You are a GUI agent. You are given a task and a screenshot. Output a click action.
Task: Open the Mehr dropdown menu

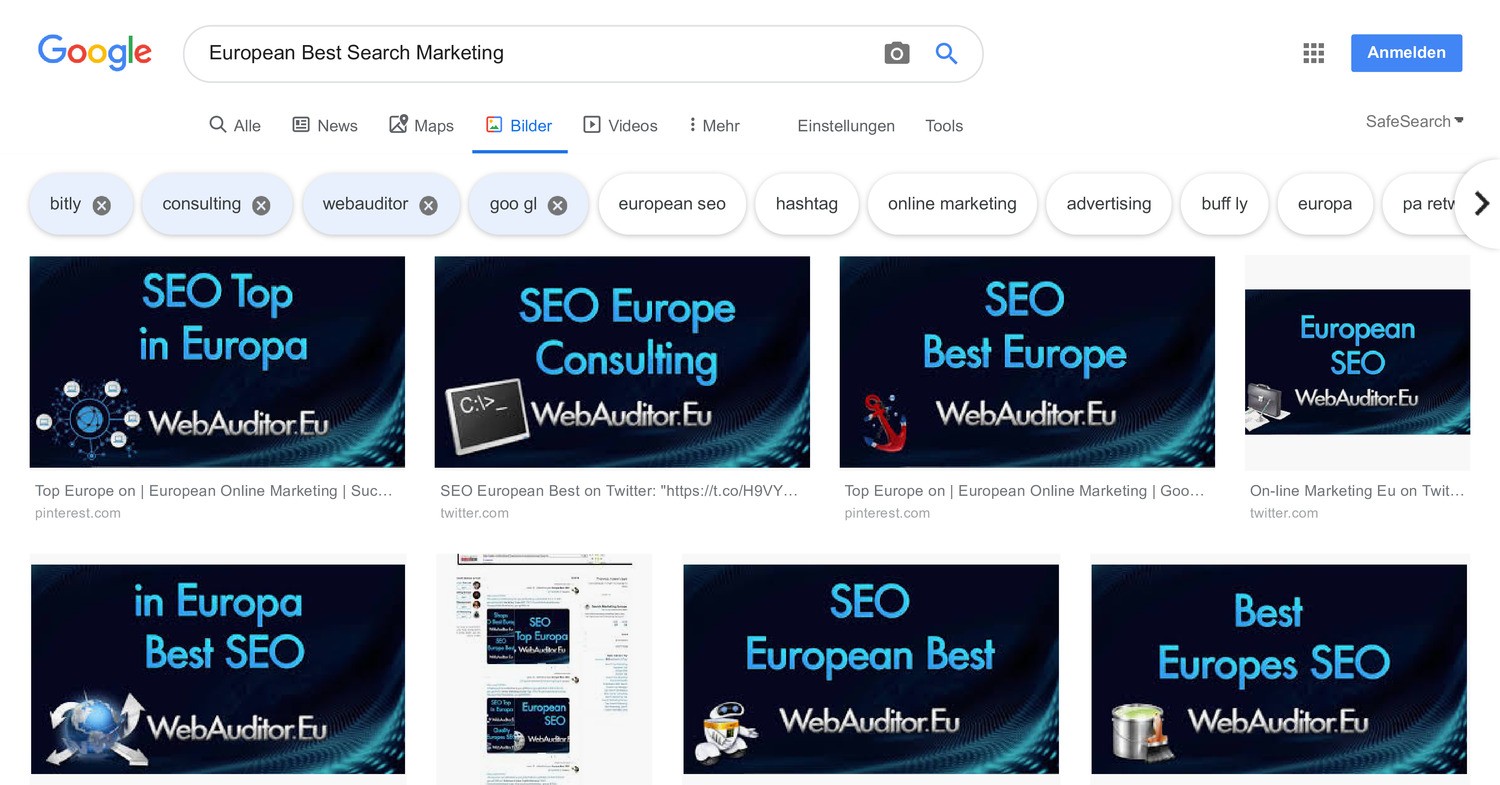[713, 125]
